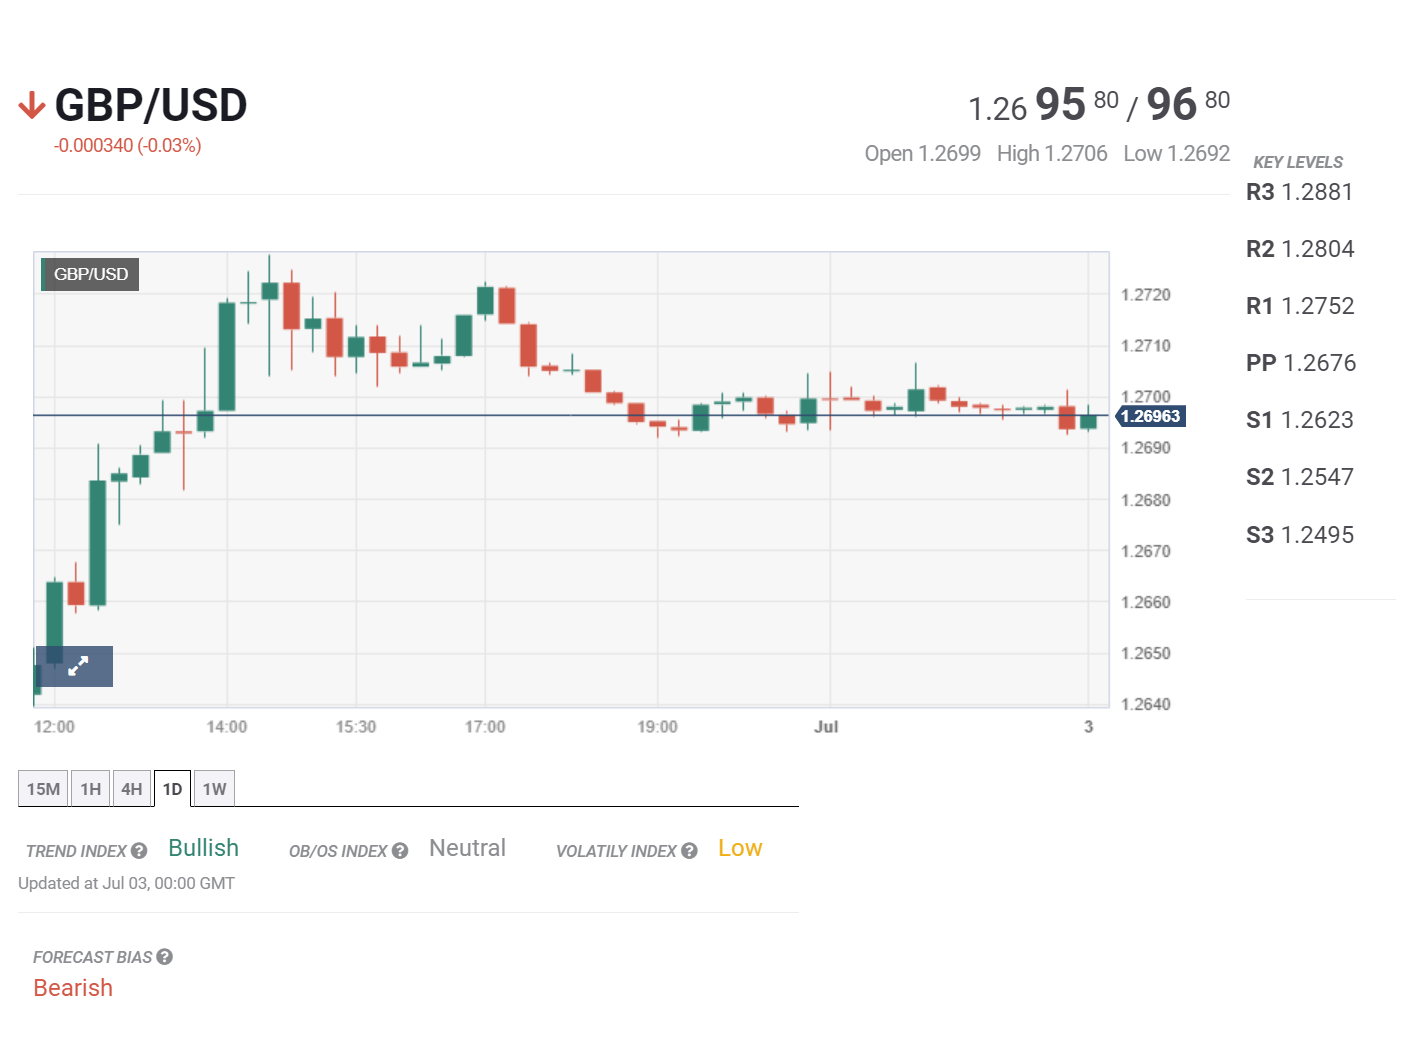Screen dimensions: 1405x1050
Task: Click the PP 1.2676 pivot point level
Action: [x=1301, y=363]
